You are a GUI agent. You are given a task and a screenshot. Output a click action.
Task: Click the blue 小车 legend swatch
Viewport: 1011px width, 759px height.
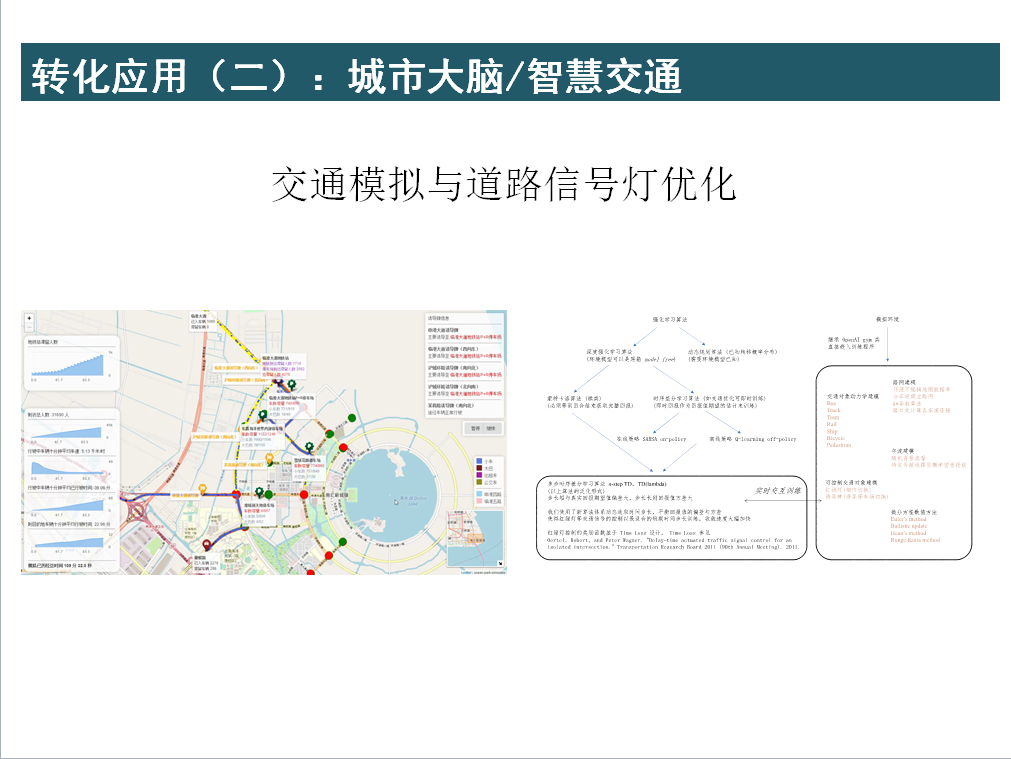[479, 461]
